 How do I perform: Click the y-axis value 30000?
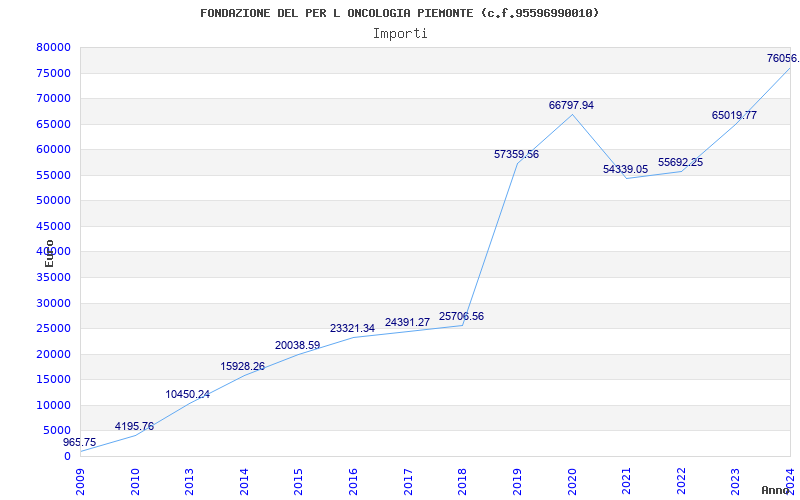53,303
